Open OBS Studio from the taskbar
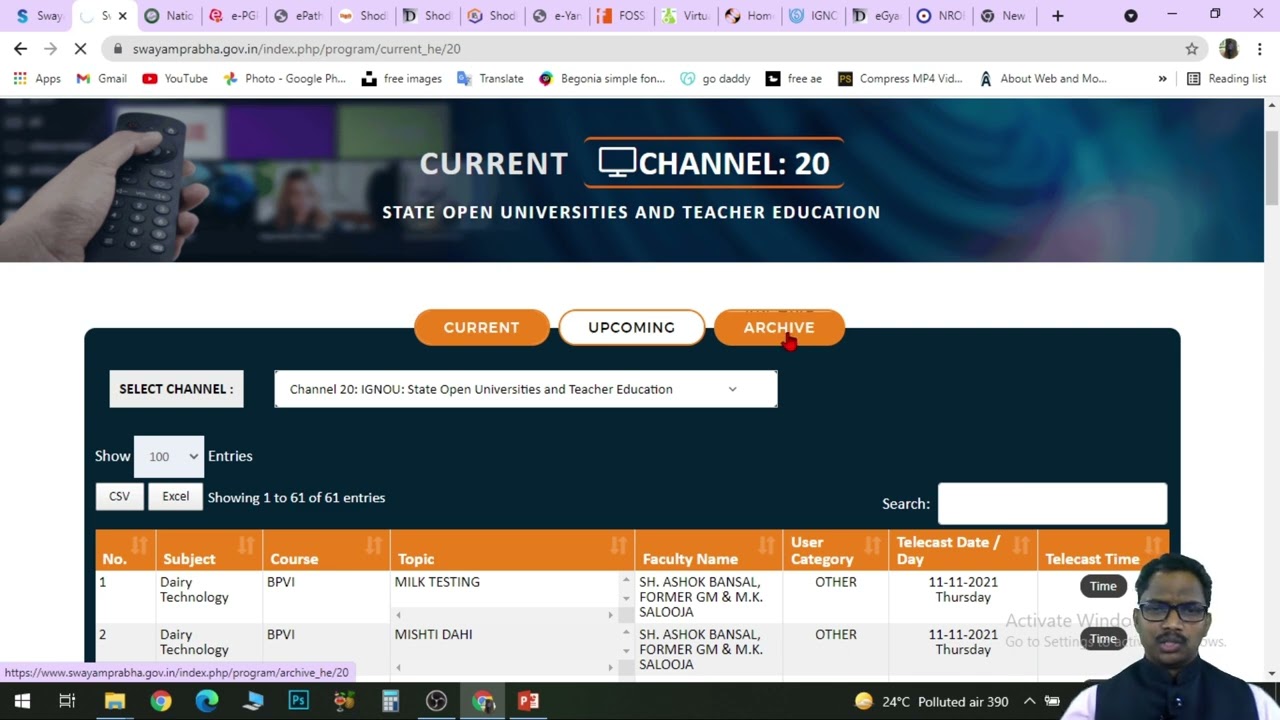The image size is (1280, 720). click(x=436, y=701)
